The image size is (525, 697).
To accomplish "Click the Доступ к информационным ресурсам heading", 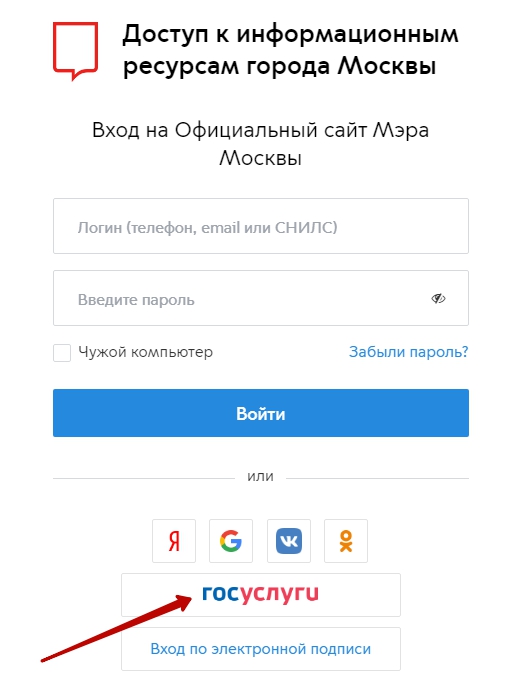I will (x=290, y=50).
